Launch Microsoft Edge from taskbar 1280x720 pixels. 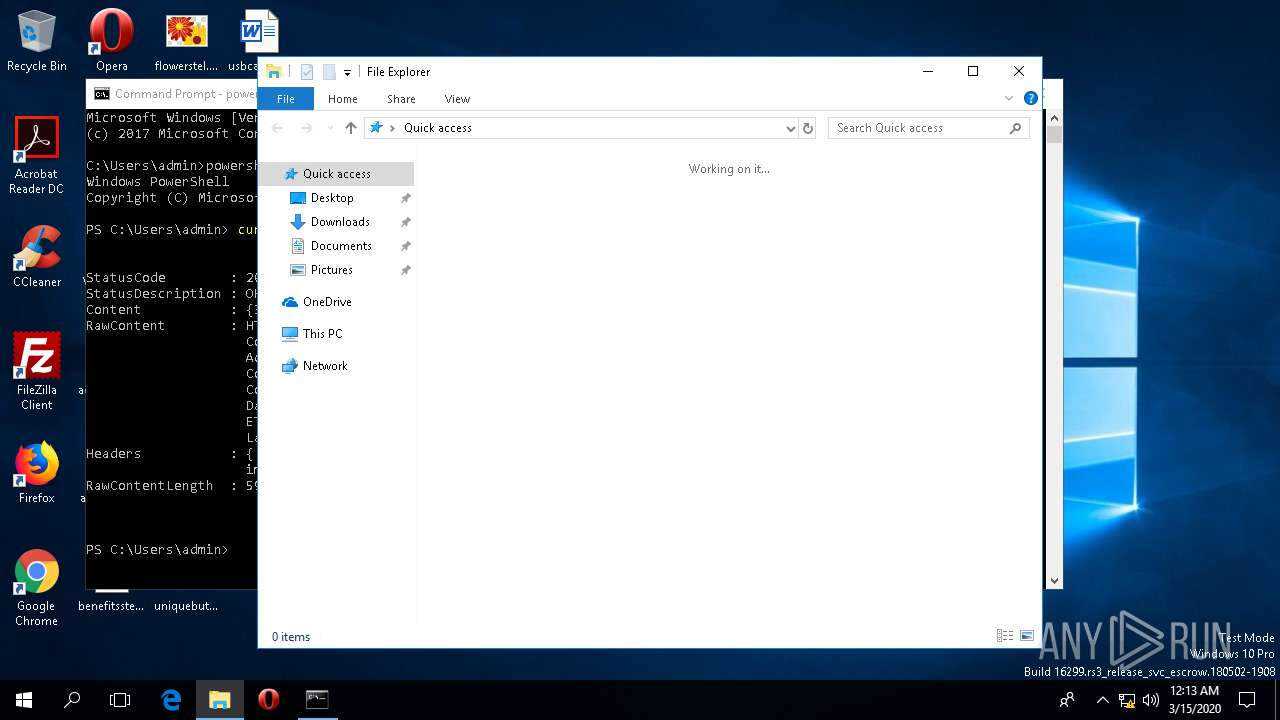click(171, 700)
